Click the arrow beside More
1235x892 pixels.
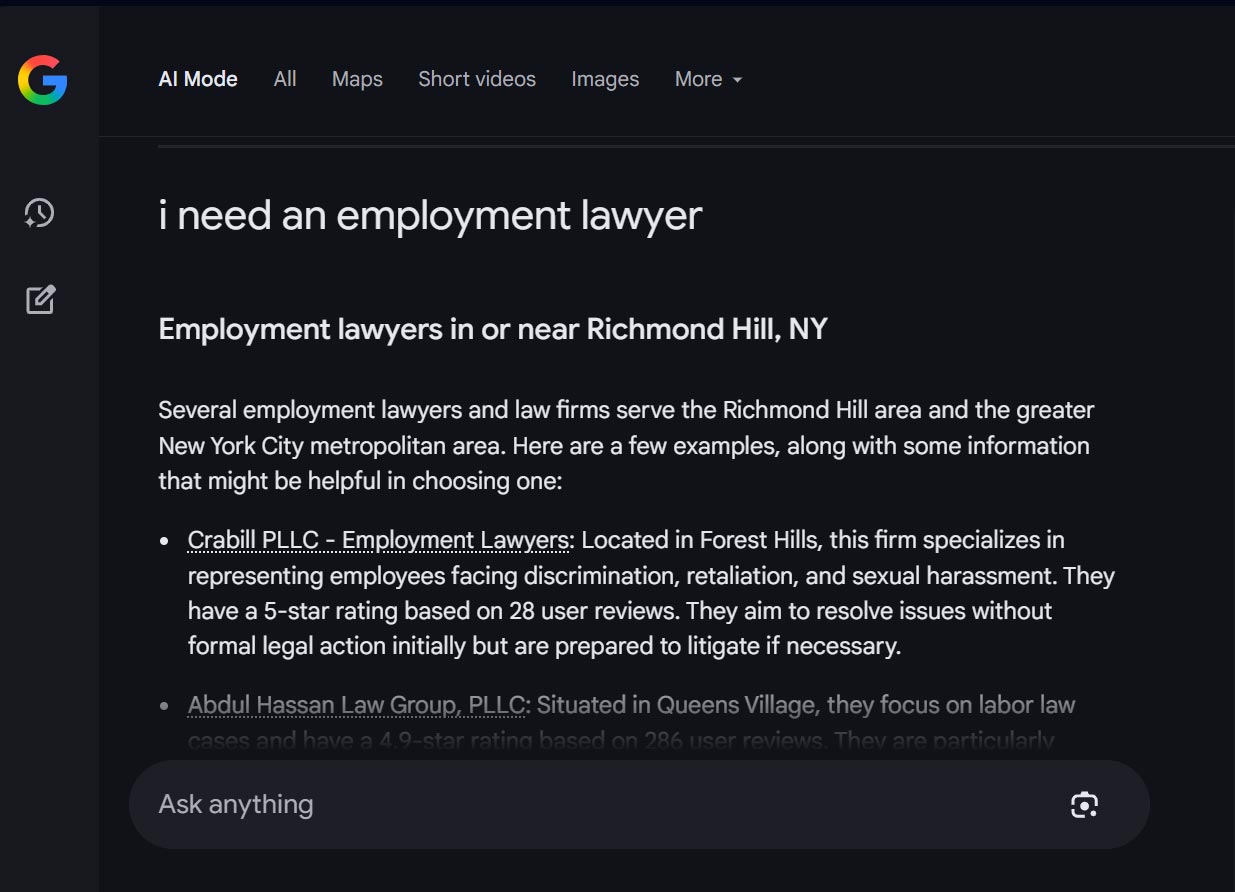(x=737, y=80)
